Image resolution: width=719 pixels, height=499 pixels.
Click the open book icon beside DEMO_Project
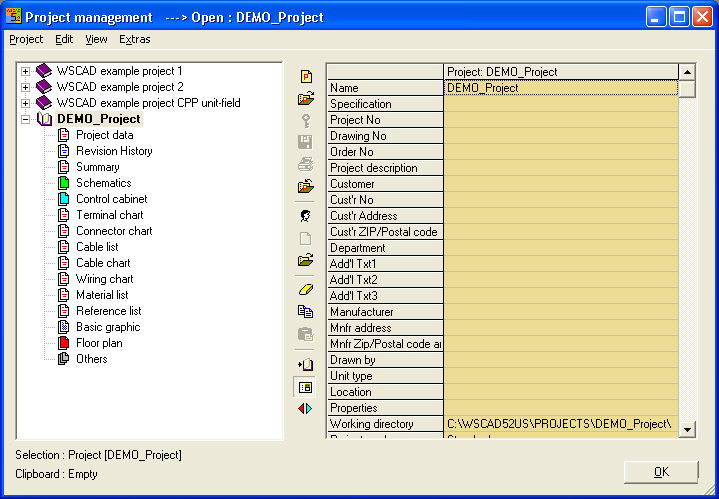(x=44, y=119)
